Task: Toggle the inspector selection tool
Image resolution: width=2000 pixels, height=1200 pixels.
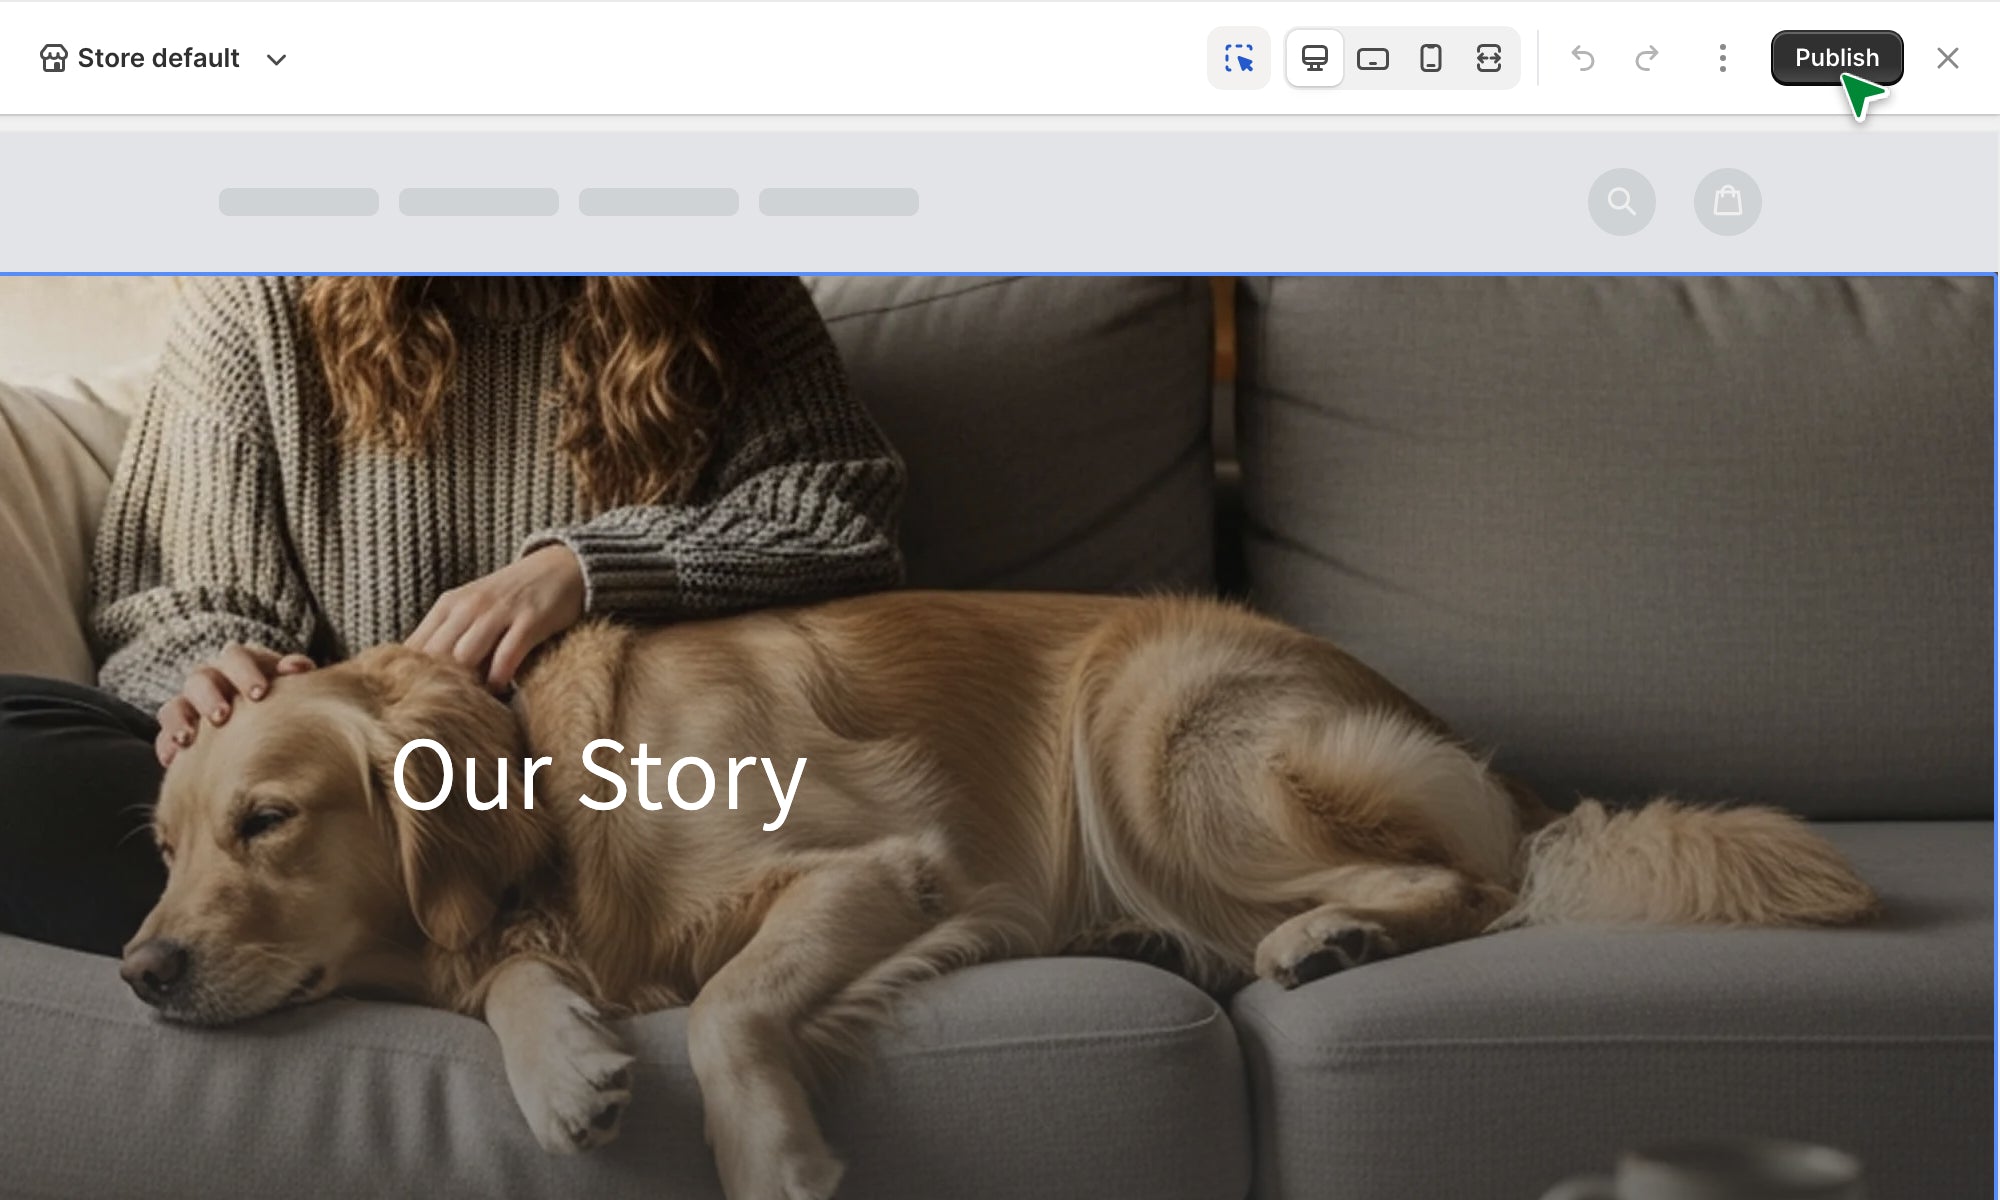Action: pos(1238,58)
